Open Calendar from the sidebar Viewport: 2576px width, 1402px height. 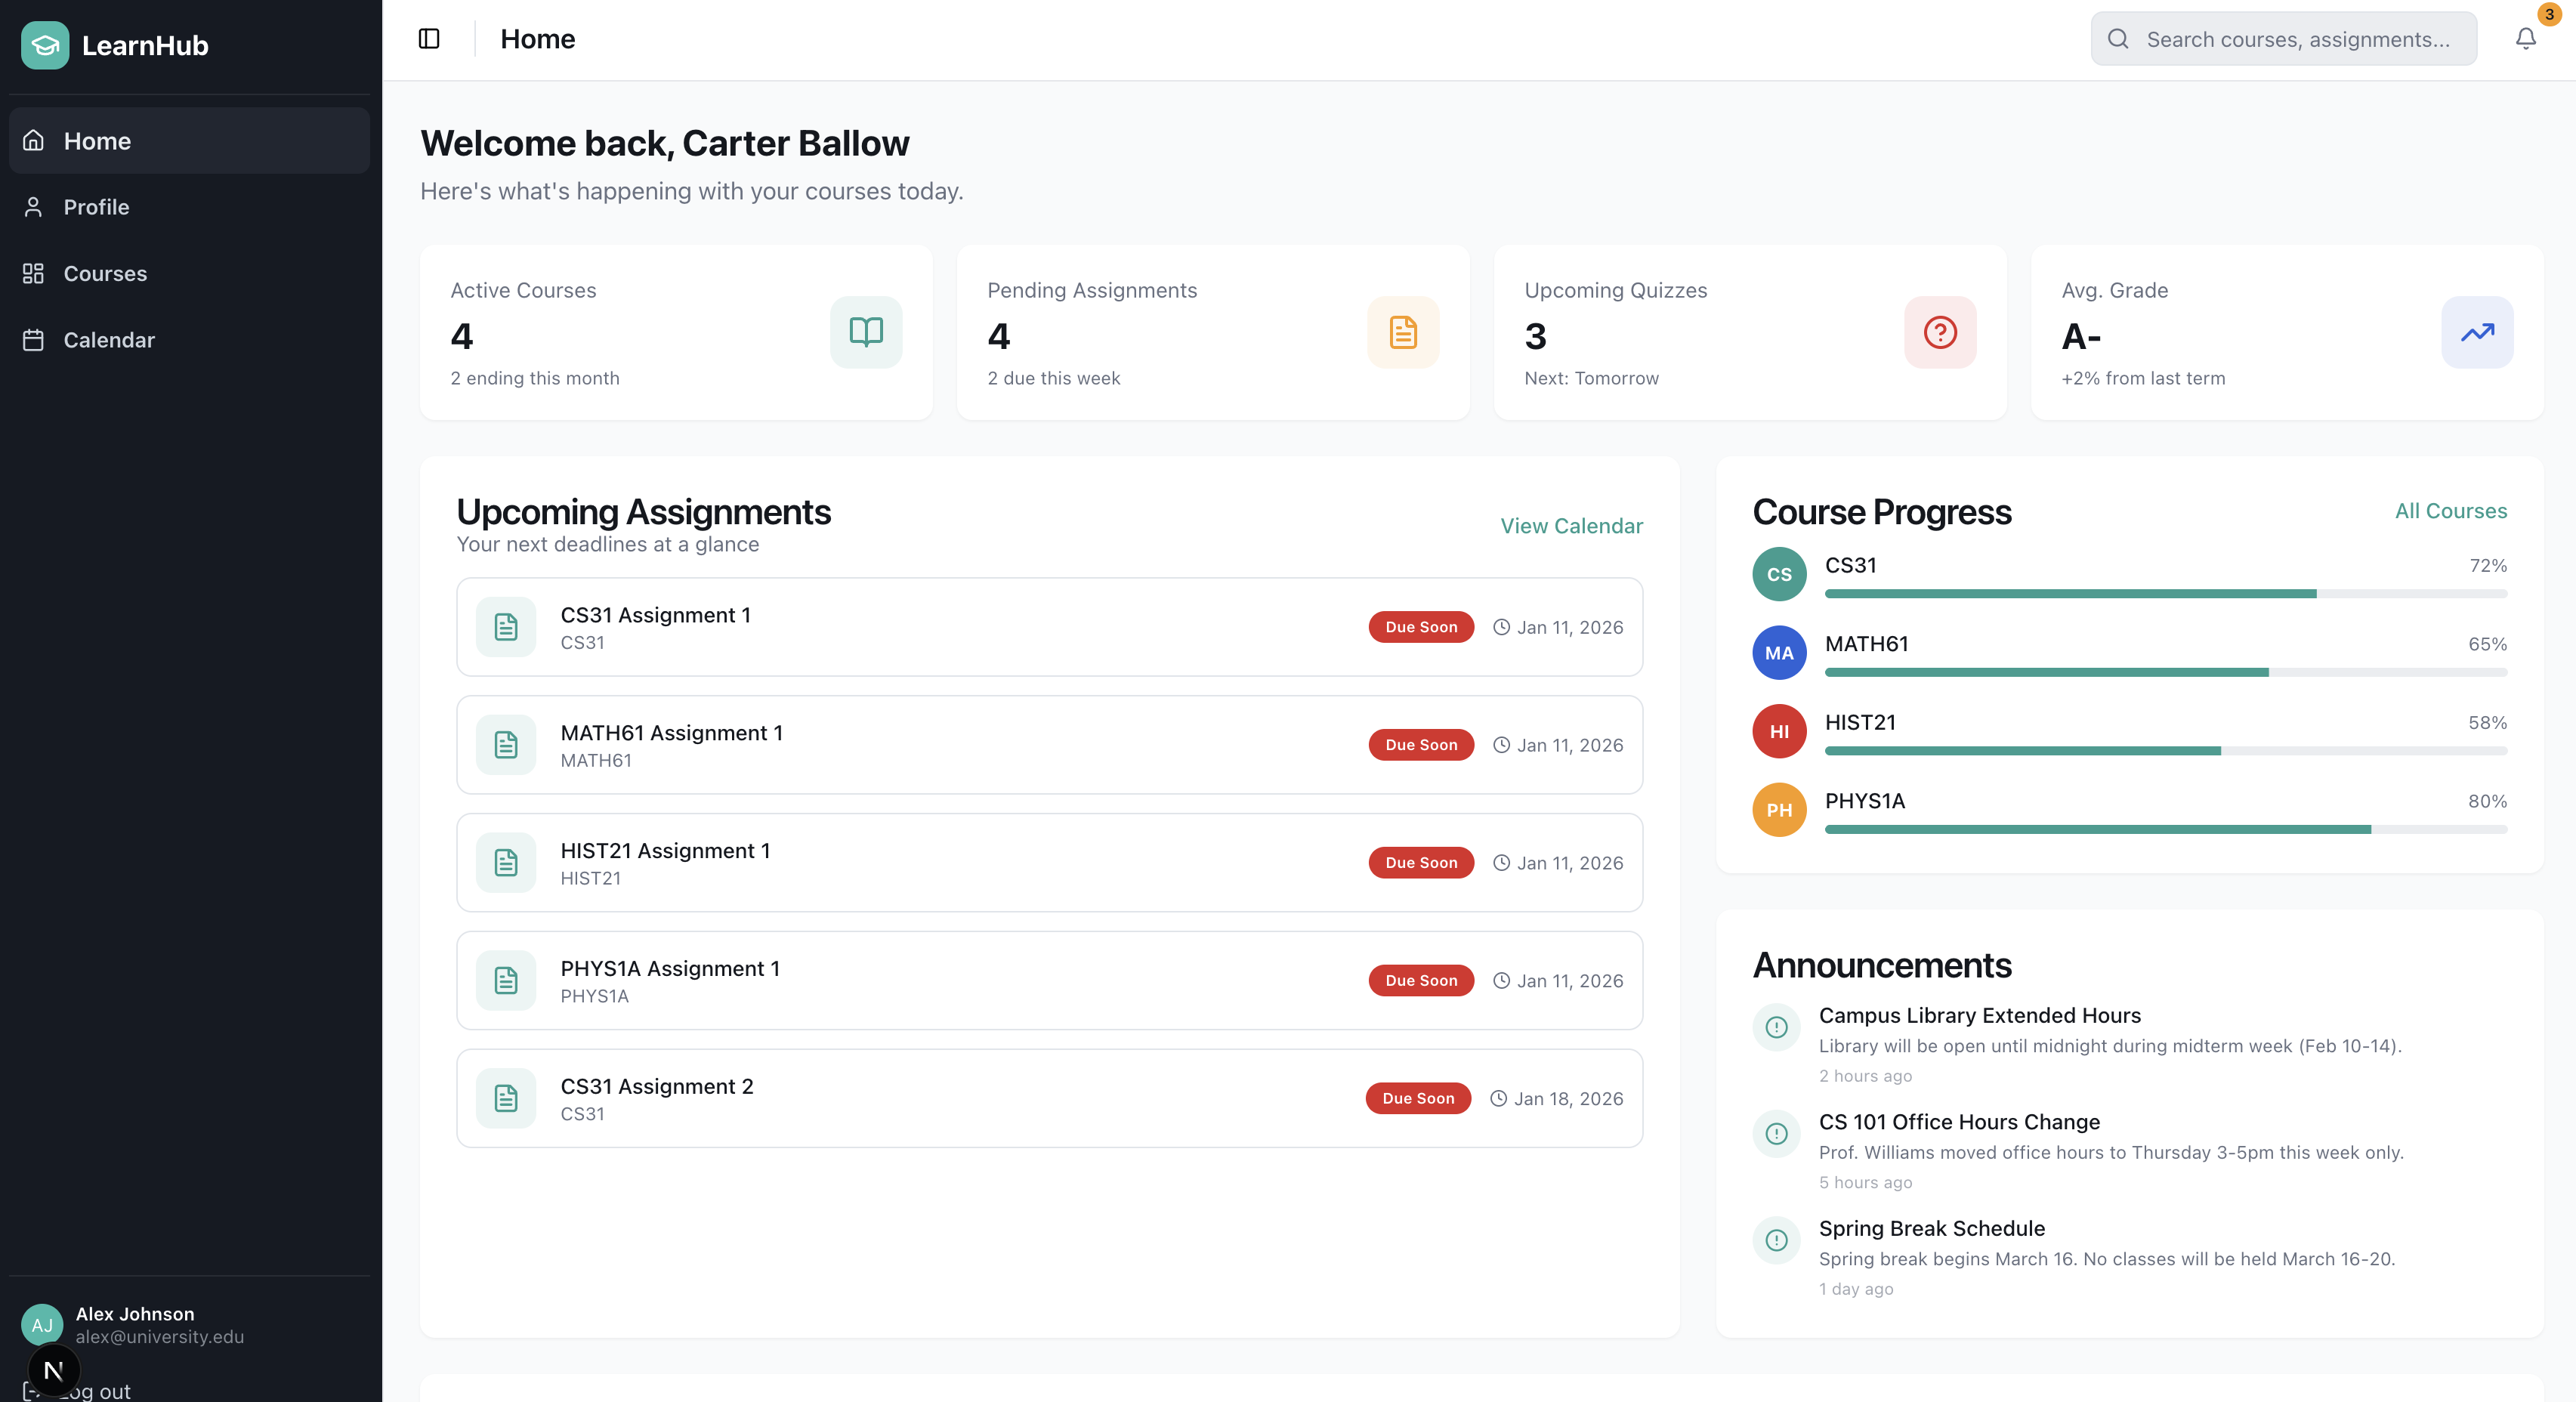click(109, 340)
